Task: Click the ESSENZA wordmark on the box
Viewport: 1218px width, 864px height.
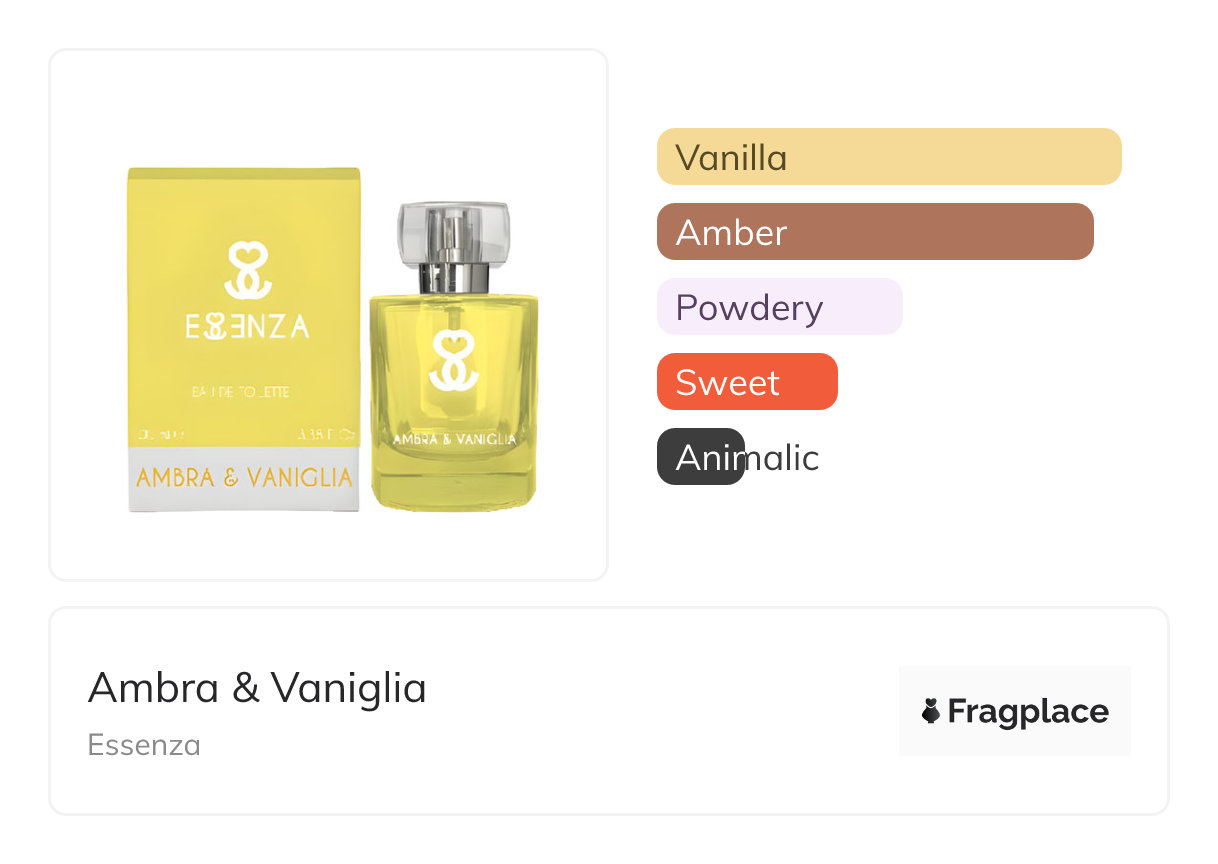Action: tap(247, 327)
